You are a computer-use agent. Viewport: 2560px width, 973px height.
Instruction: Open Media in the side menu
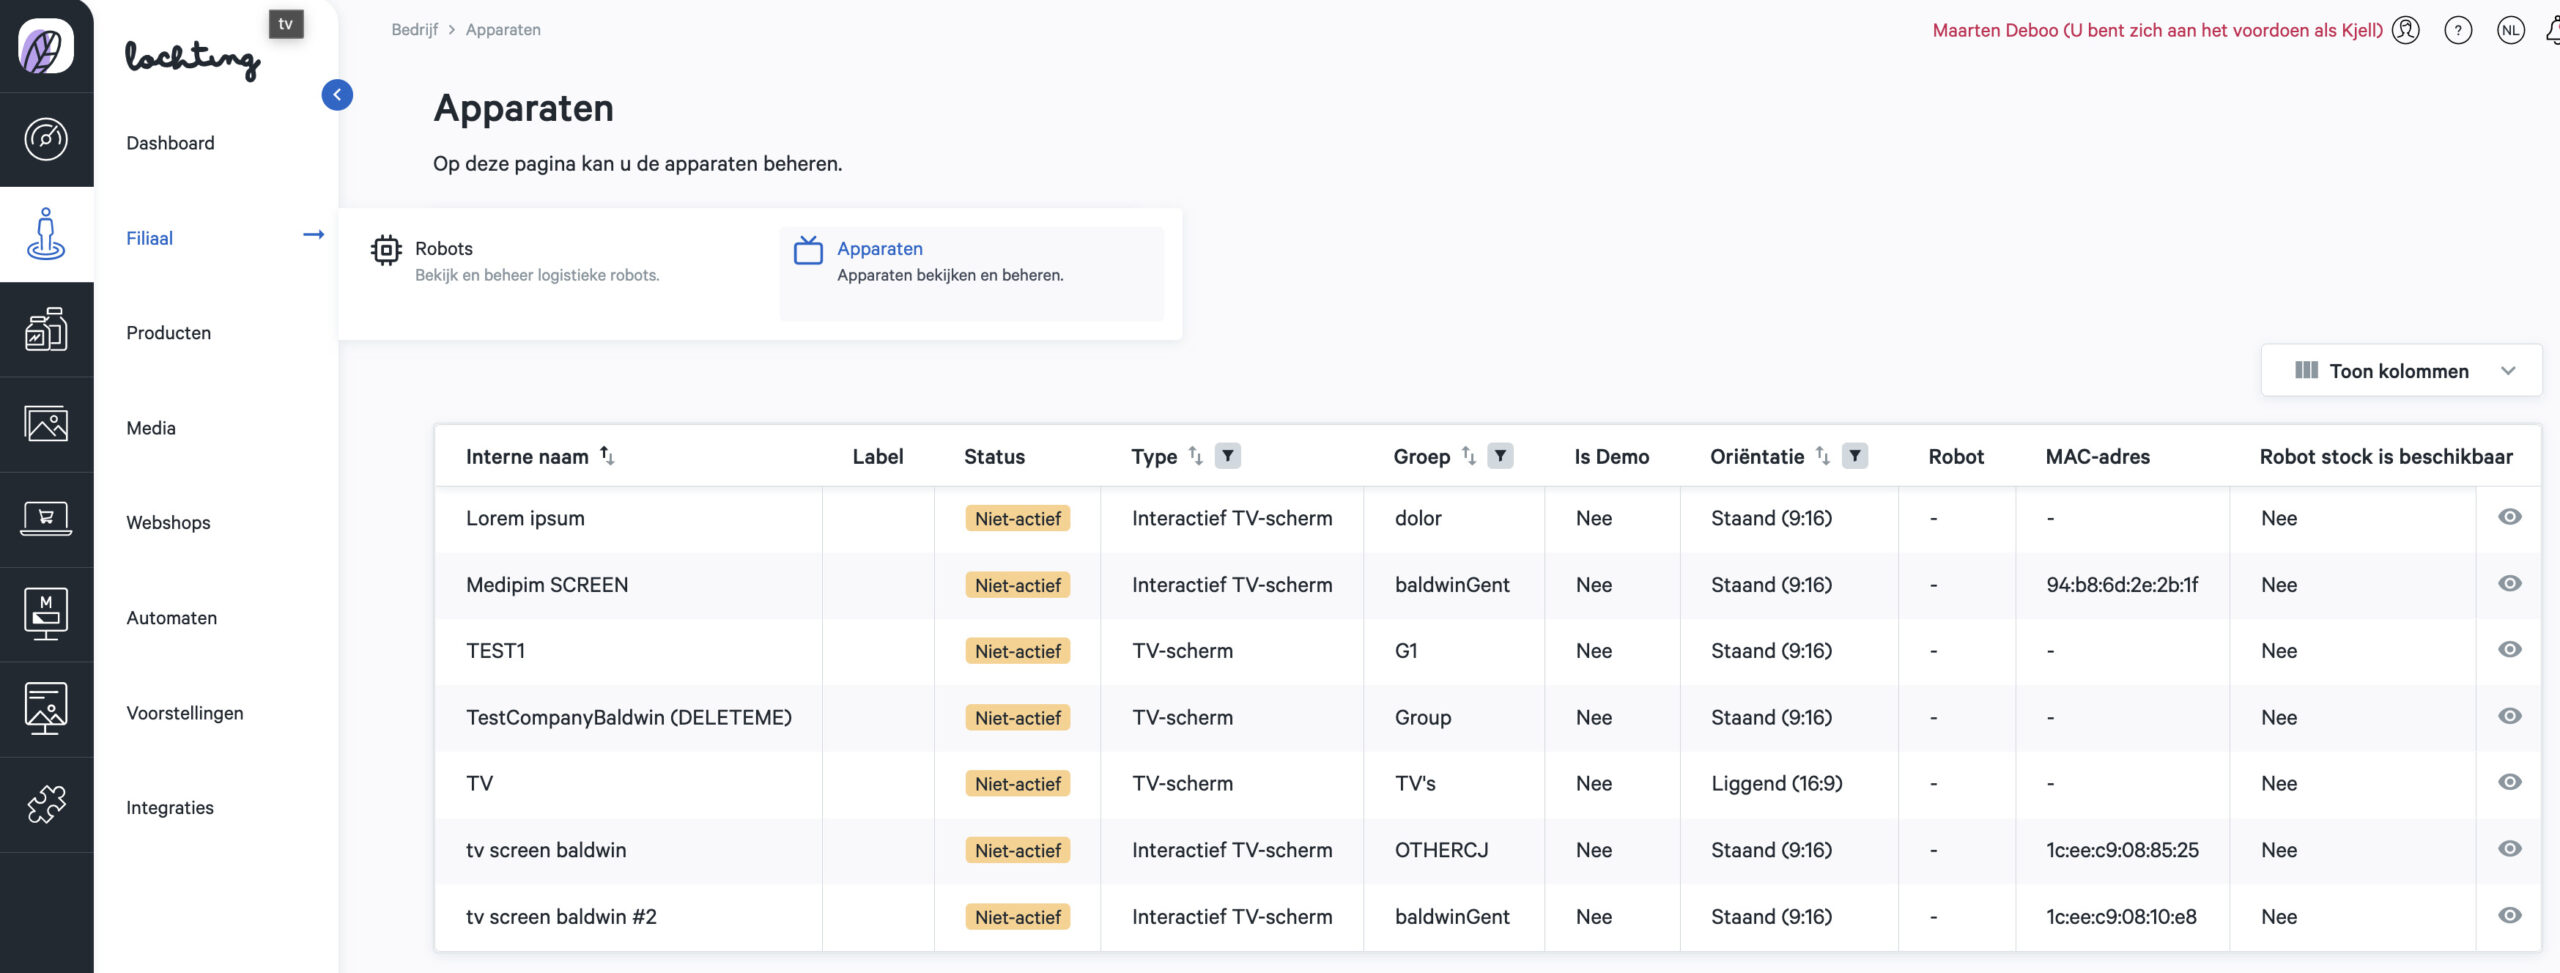click(151, 428)
